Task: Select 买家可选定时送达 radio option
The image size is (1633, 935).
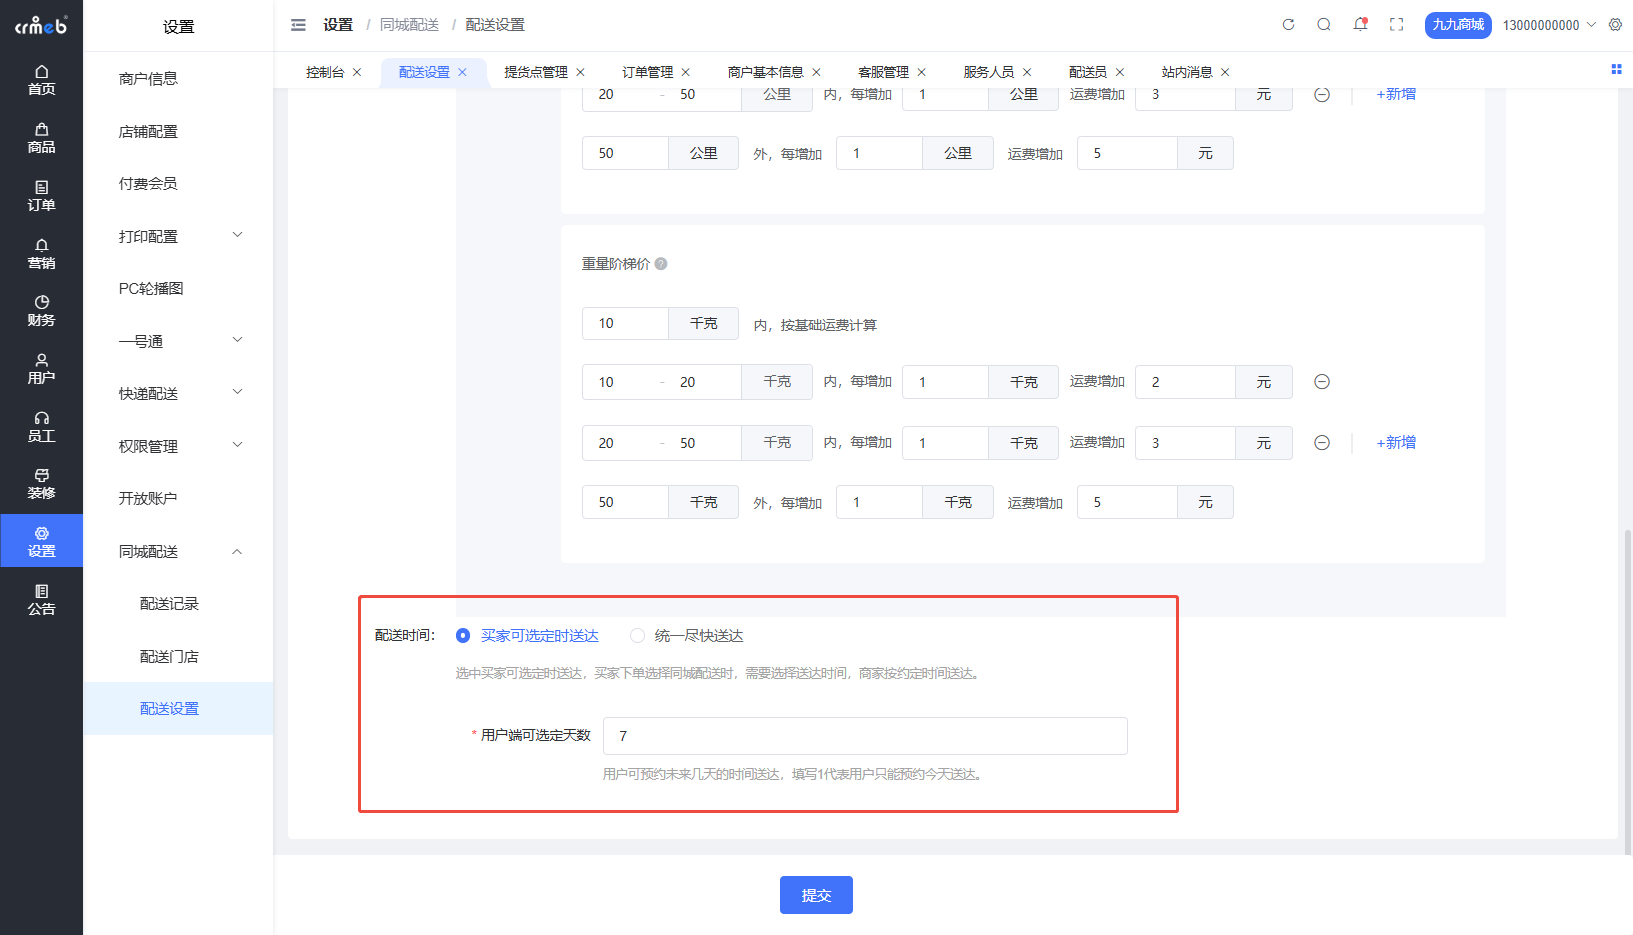Action: coord(463,636)
